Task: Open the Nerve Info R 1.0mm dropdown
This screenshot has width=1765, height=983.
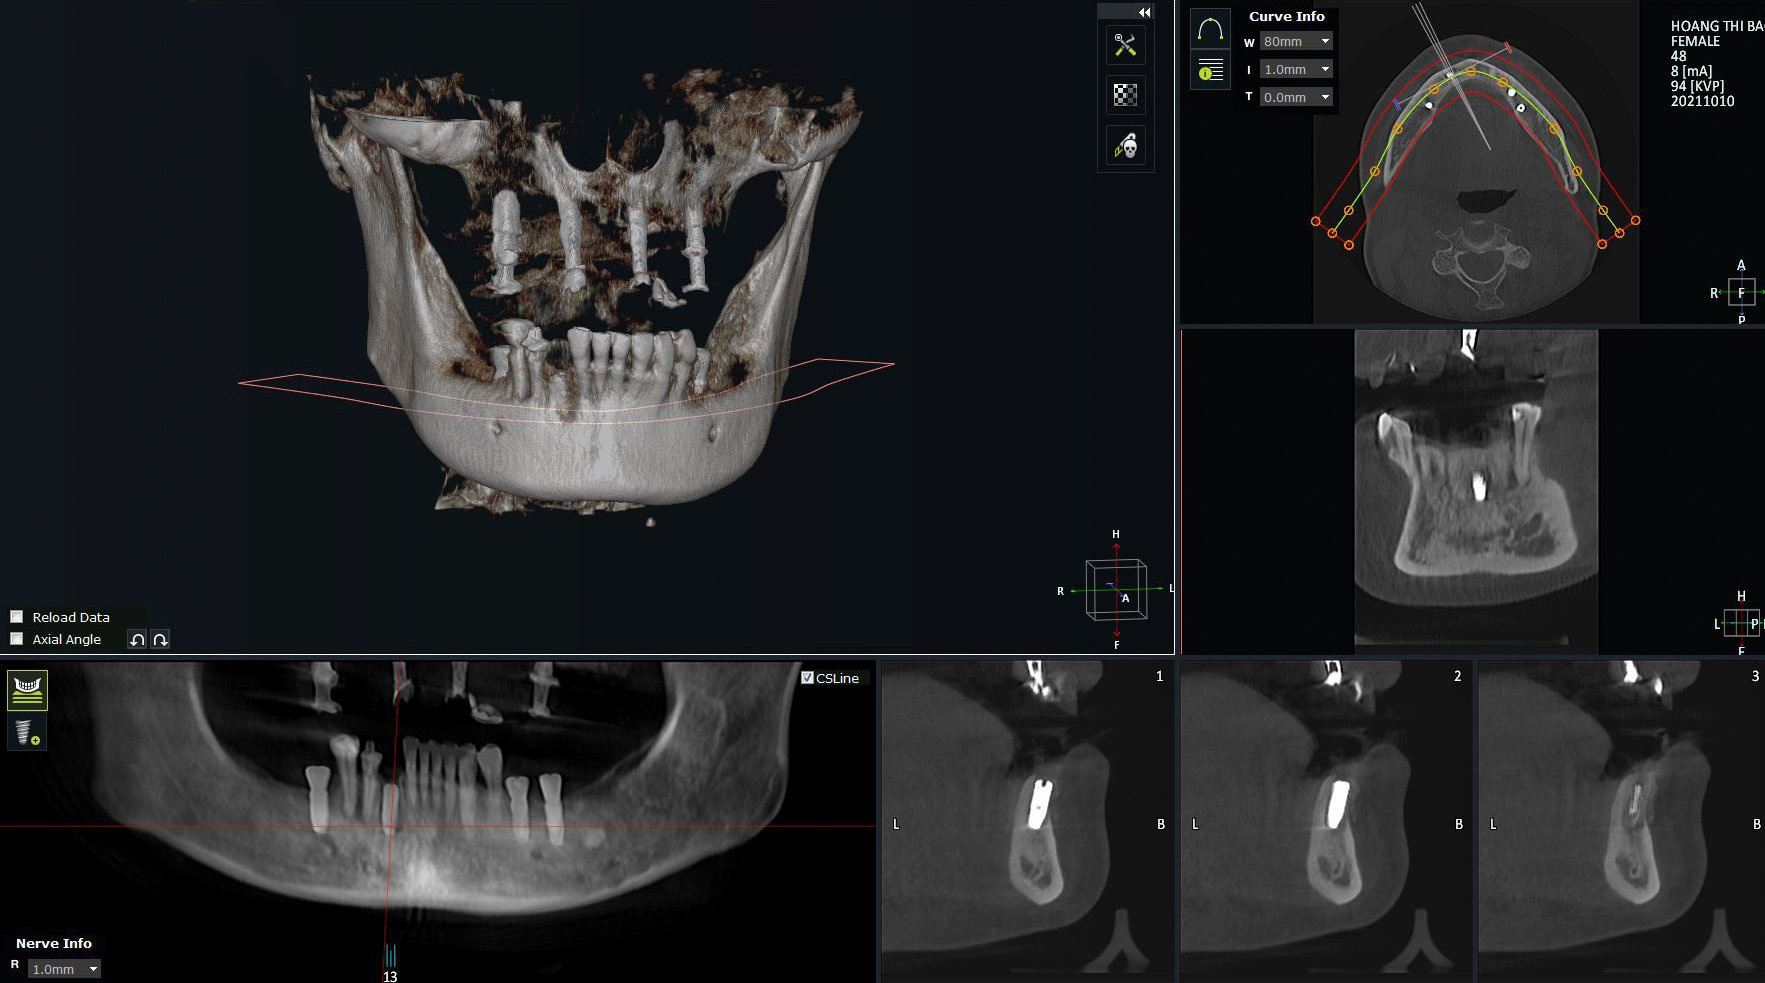Action: (x=64, y=969)
